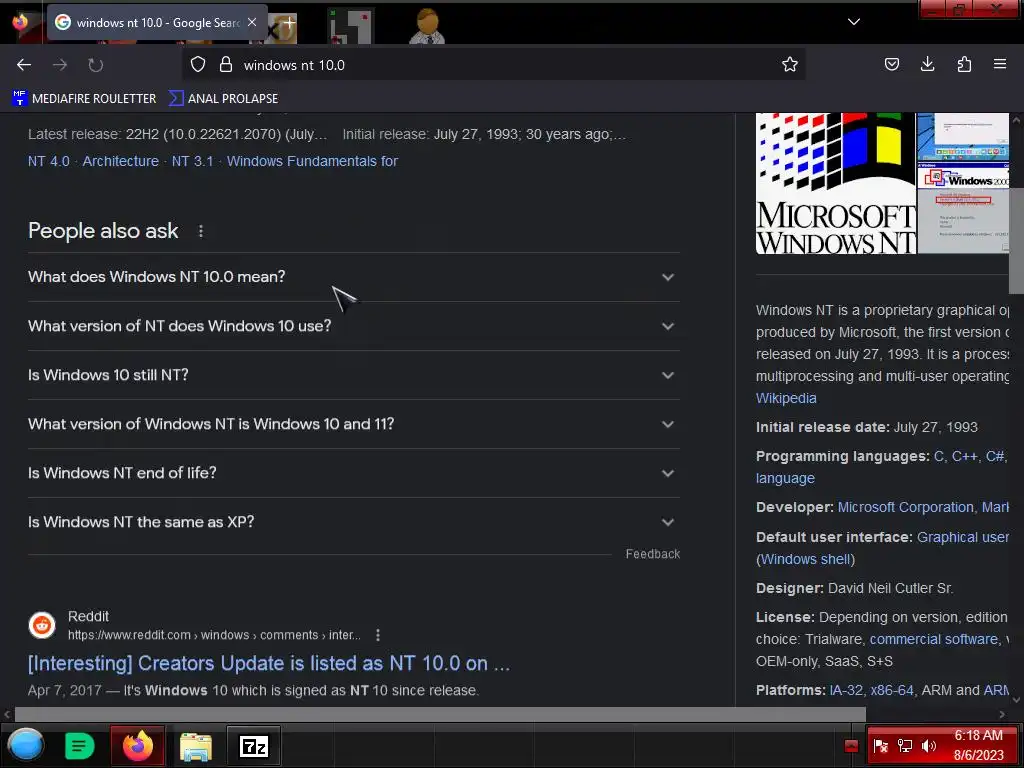This screenshot has height=768, width=1024.
Task: Reload the current page
Action: (95, 65)
